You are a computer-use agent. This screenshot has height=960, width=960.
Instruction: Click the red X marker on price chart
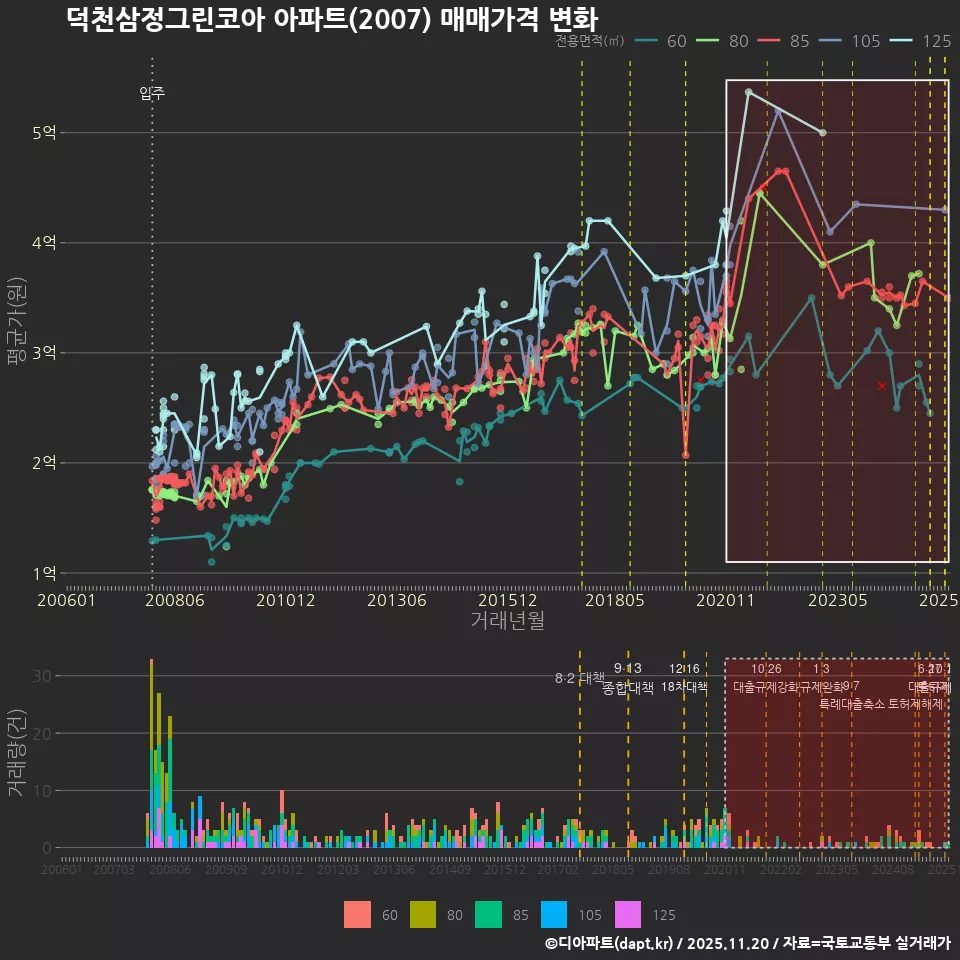coord(881,386)
